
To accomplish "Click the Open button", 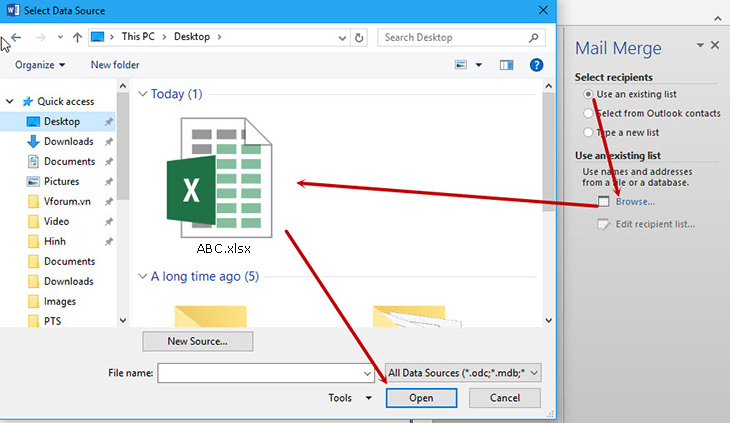I will tap(421, 398).
